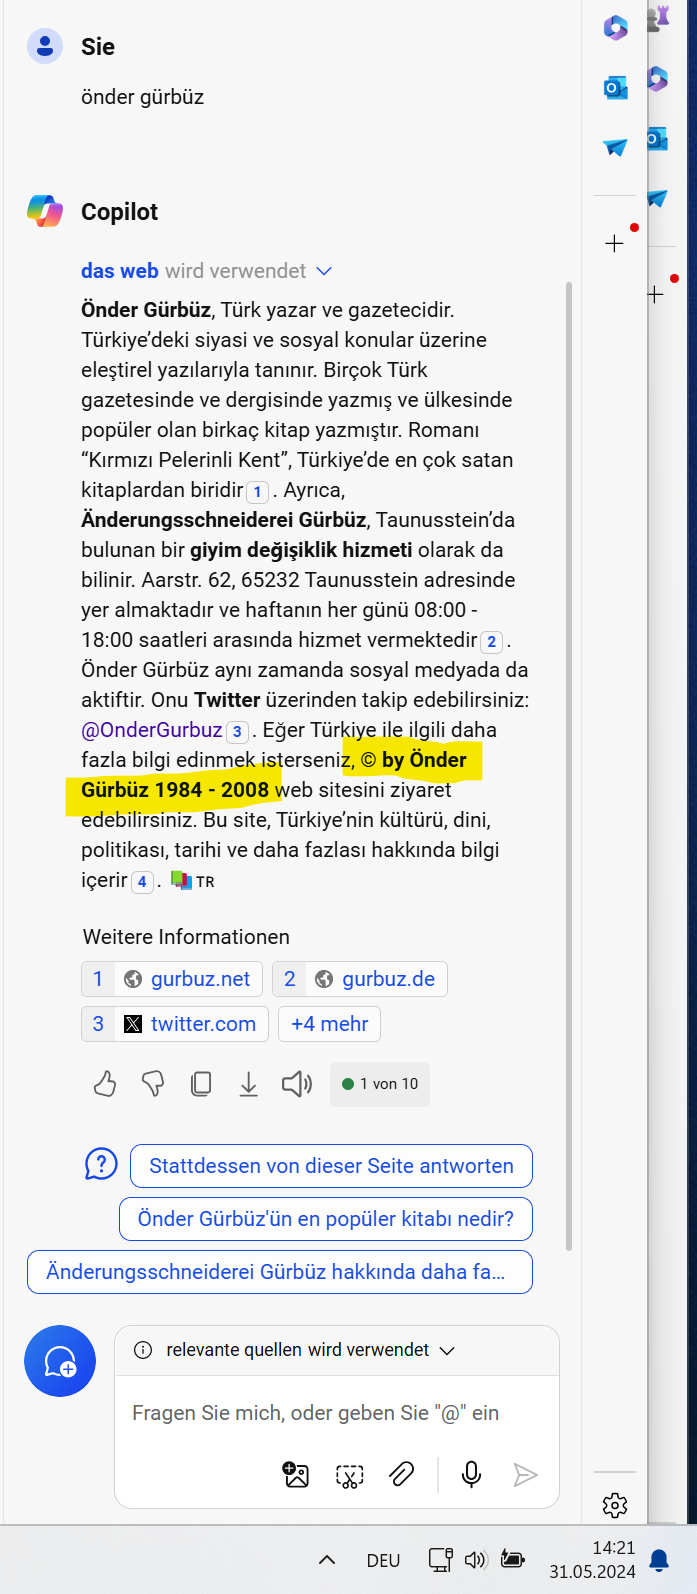Expand 'relevante quellen wird verwendet' dropdown
Viewport: 697px width, 1594px height.
point(447,1350)
